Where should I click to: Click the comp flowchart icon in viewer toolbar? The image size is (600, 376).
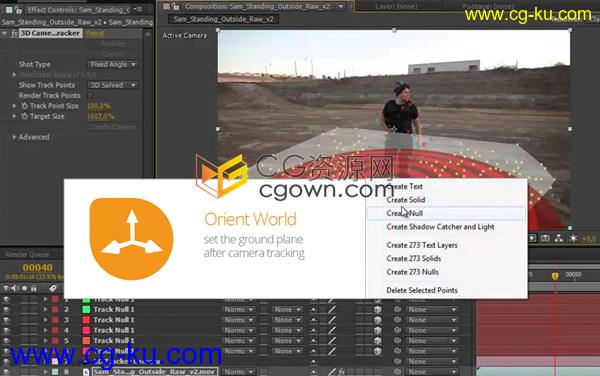tap(559, 238)
